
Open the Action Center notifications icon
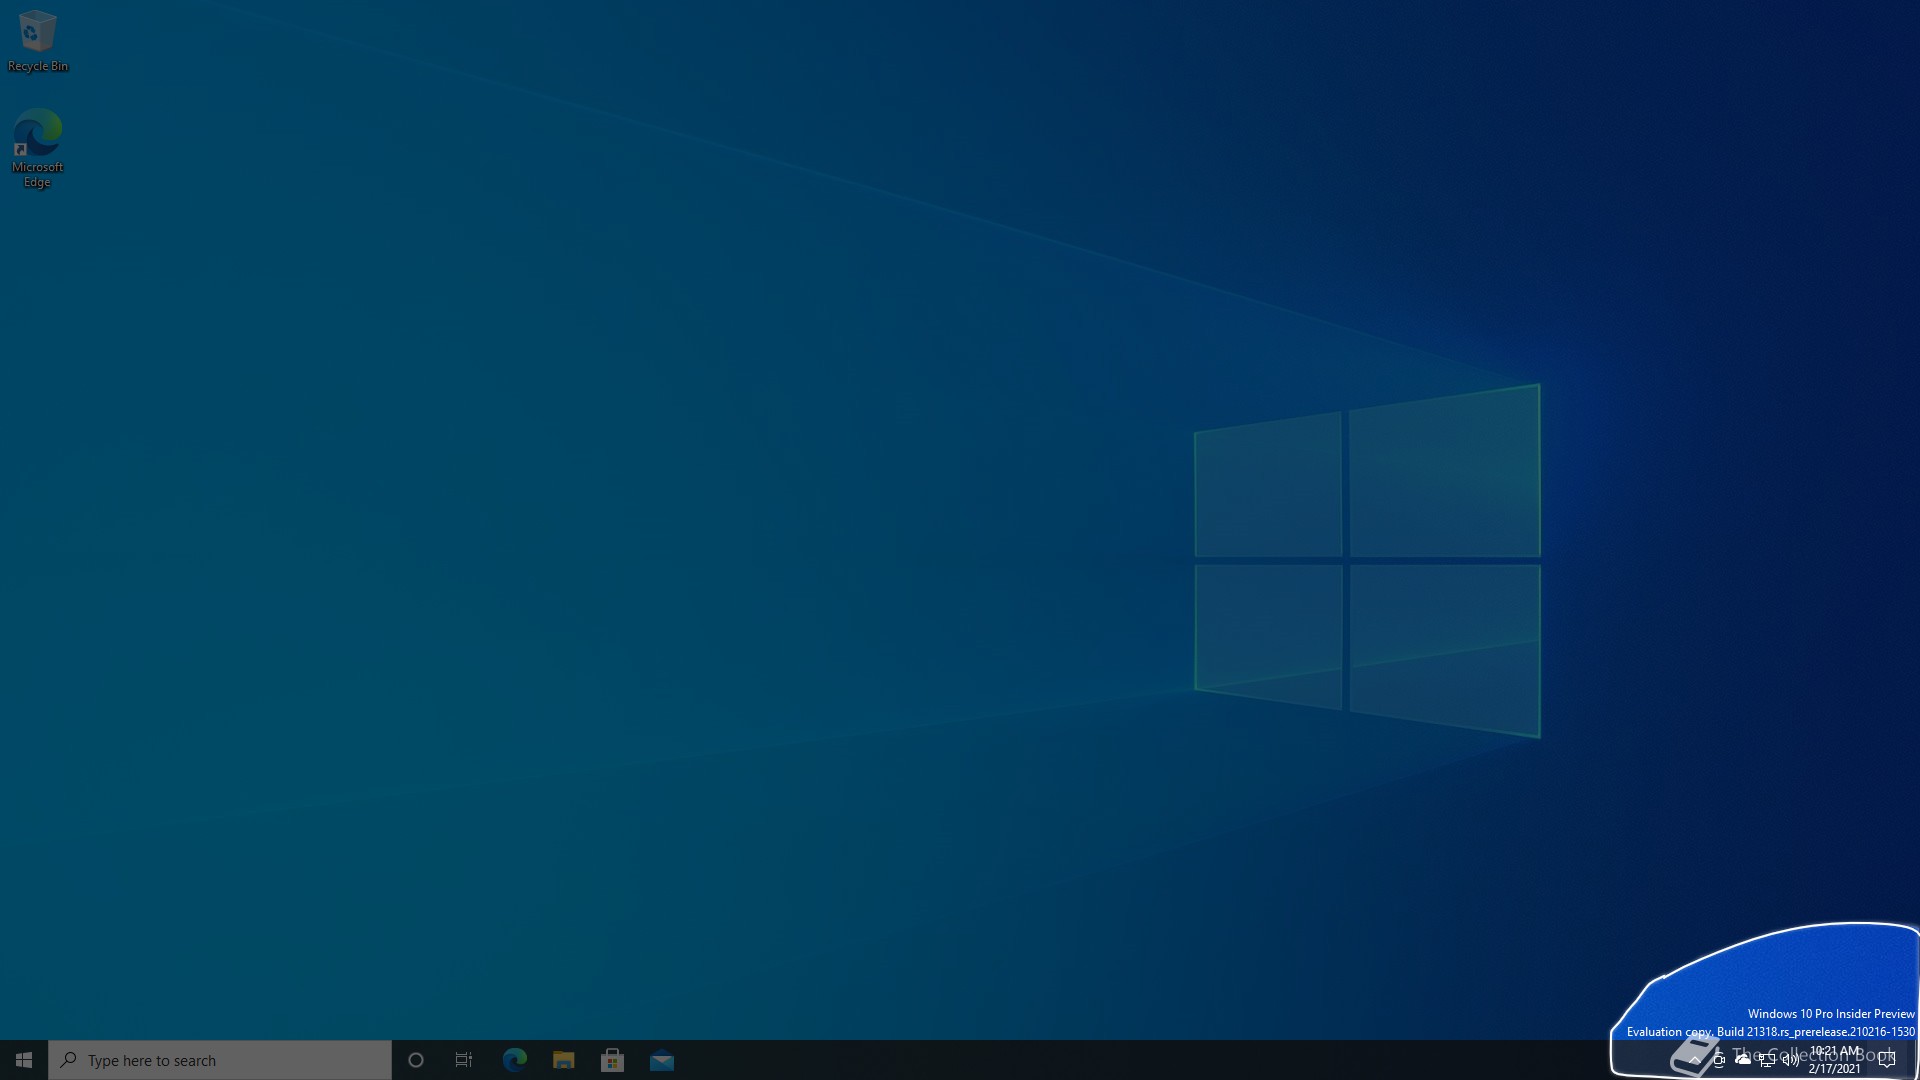[1887, 1060]
